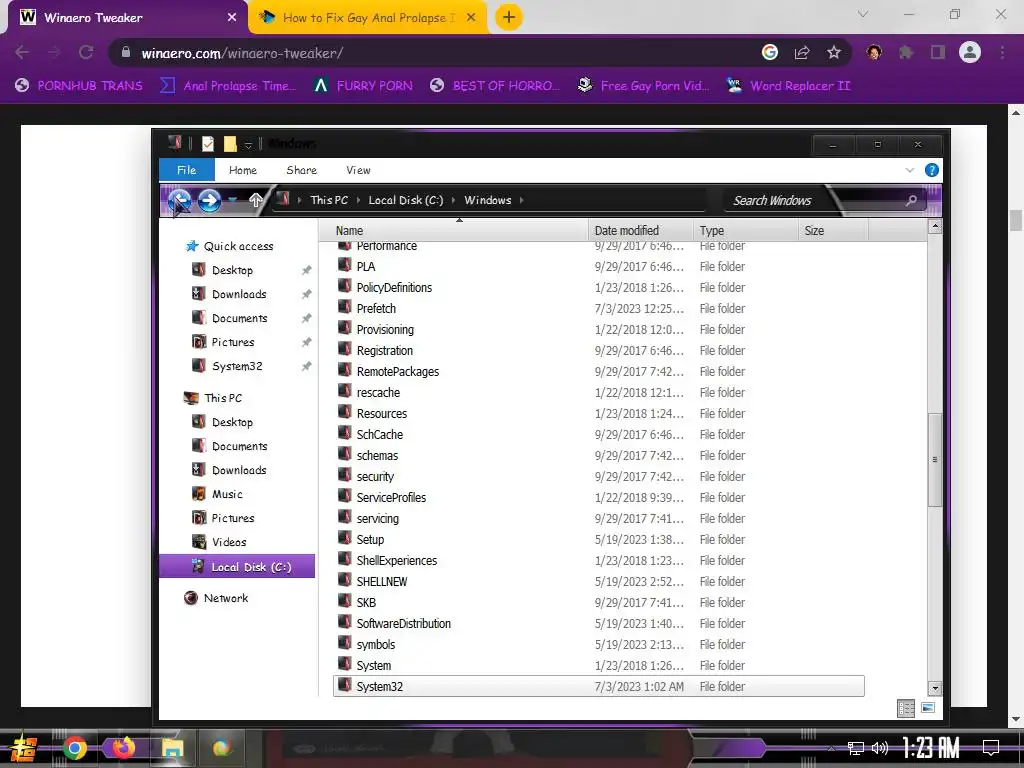Screen dimensions: 1024x768
Task: Open the Extensions puzzle piece menu
Action: 906,52
